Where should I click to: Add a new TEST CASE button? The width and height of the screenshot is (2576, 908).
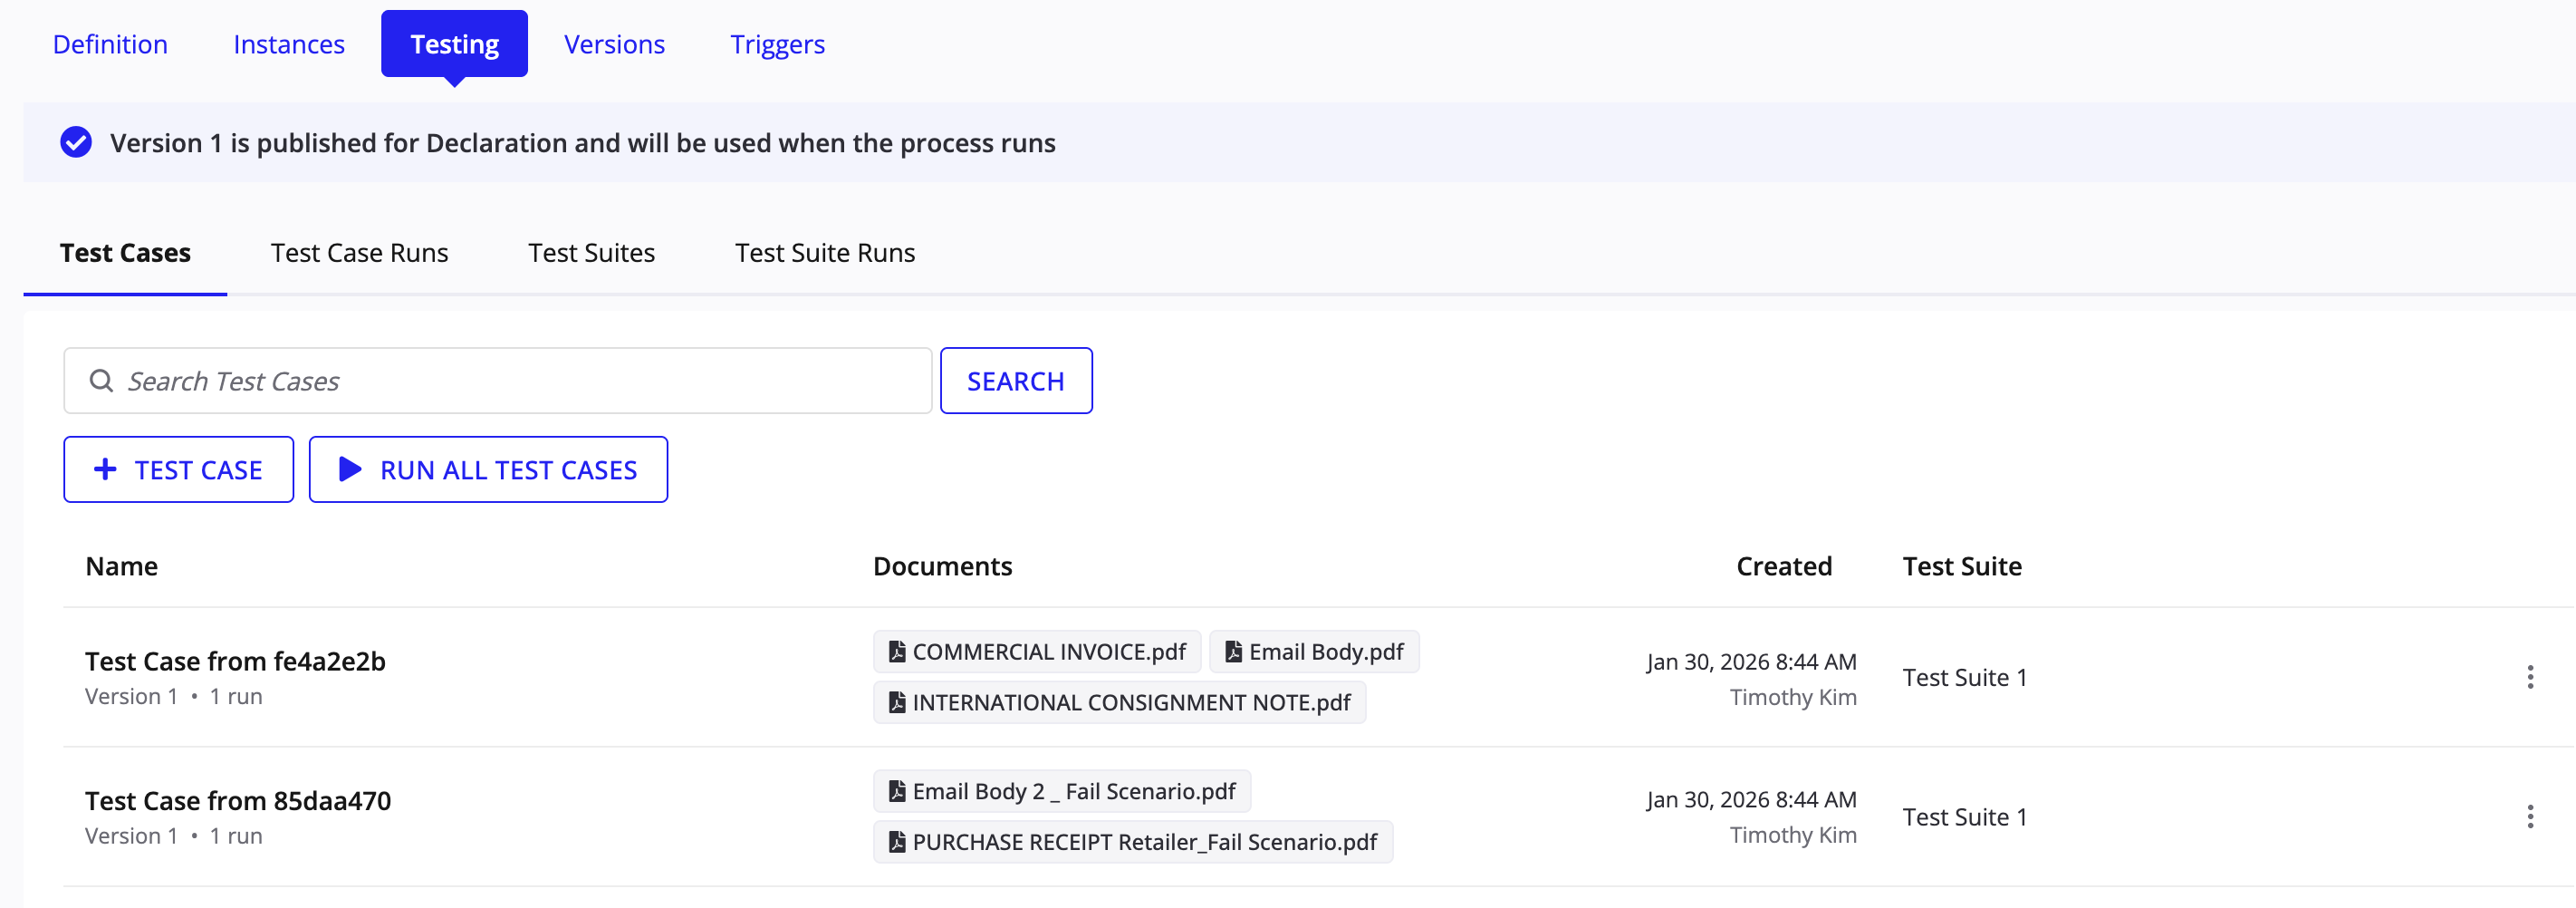pos(179,470)
